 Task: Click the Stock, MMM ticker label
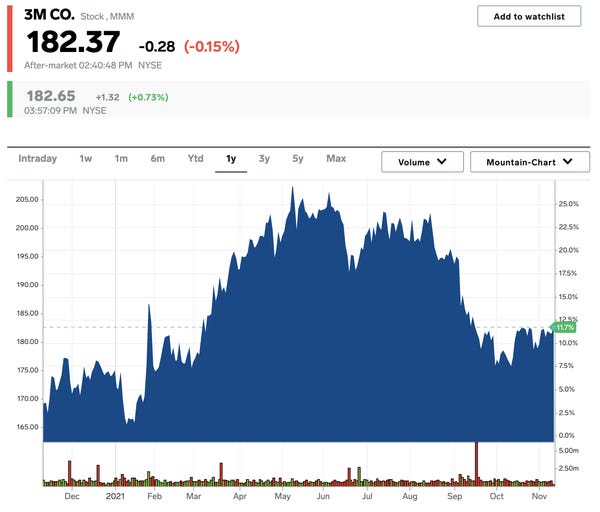[x=107, y=16]
